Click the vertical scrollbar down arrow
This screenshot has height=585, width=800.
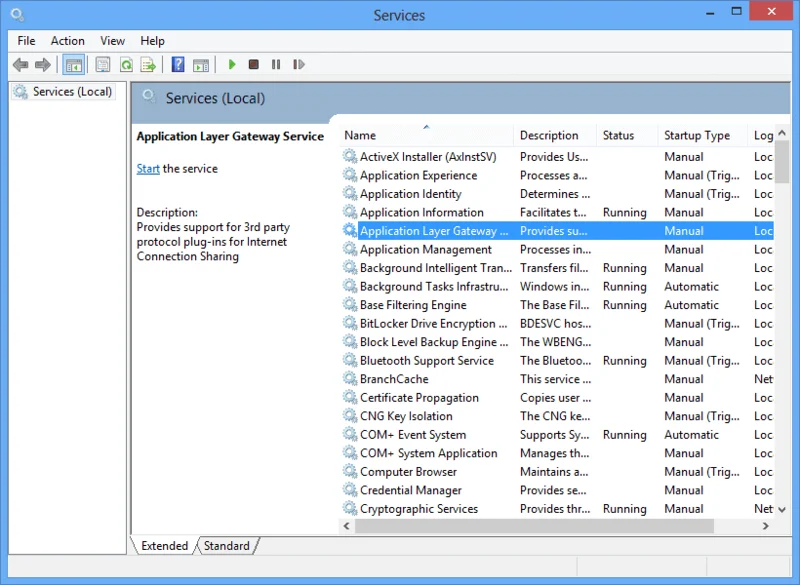[782, 509]
